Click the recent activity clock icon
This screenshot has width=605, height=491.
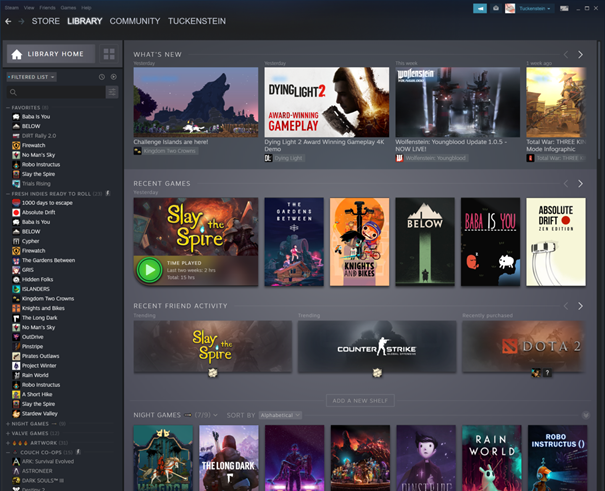(102, 77)
